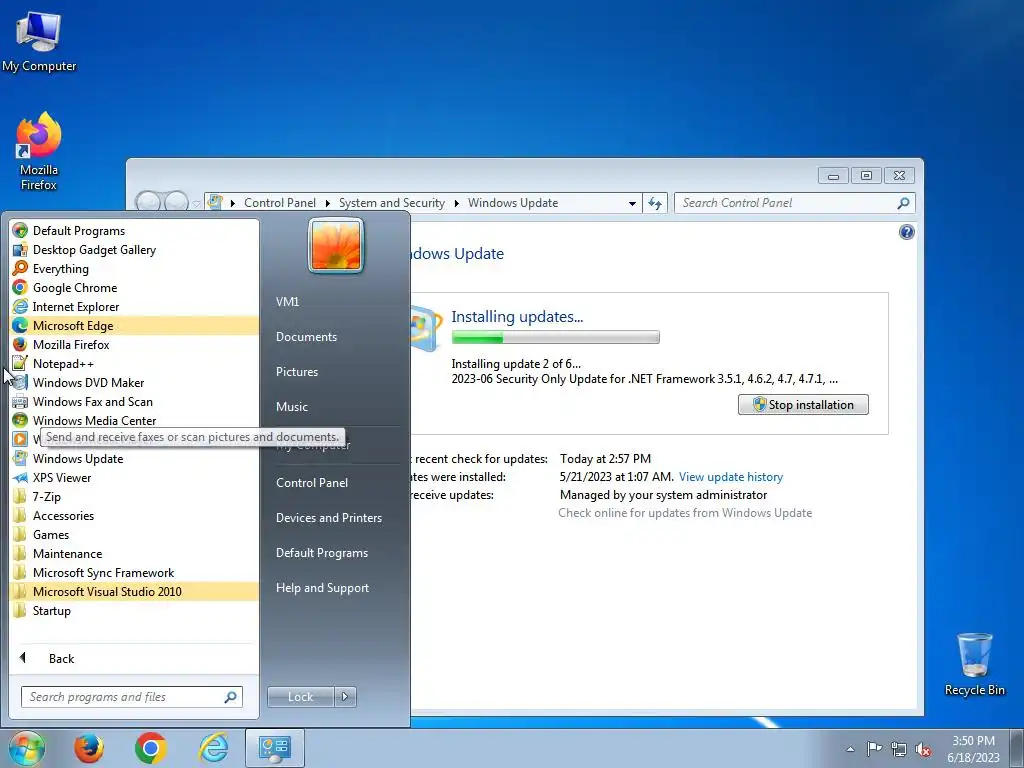Click the Lock button

[300, 697]
